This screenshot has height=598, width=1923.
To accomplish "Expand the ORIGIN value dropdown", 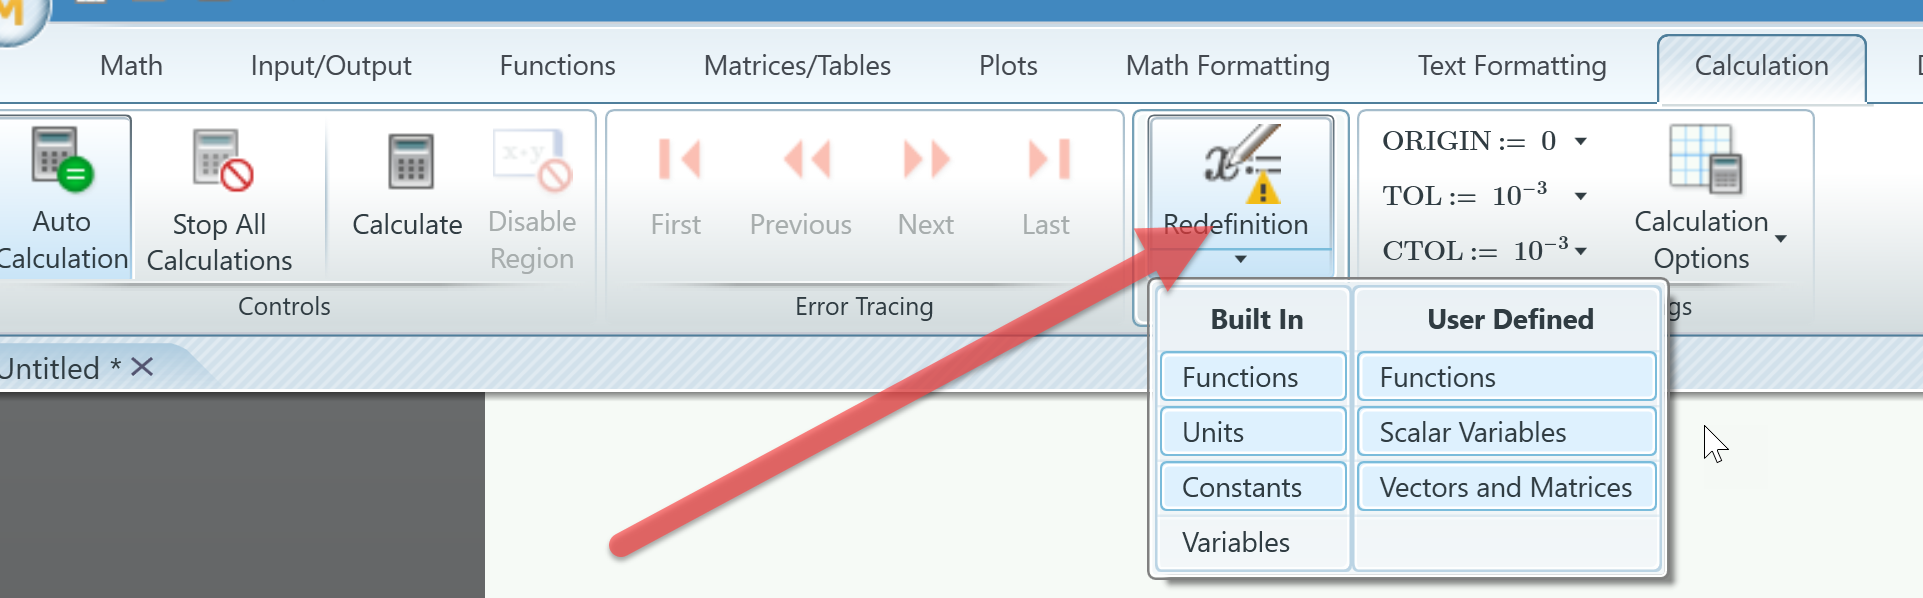I will coord(1581,141).
